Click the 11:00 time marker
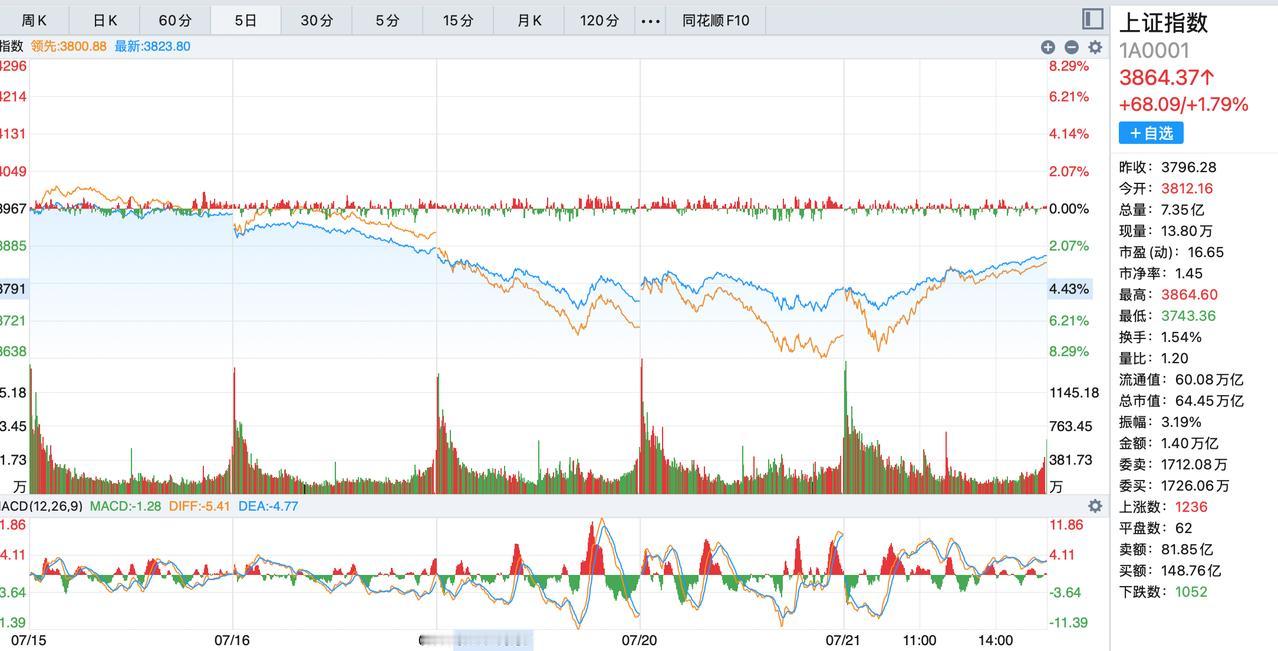Viewport: 1278px width, 651px height. [919, 640]
